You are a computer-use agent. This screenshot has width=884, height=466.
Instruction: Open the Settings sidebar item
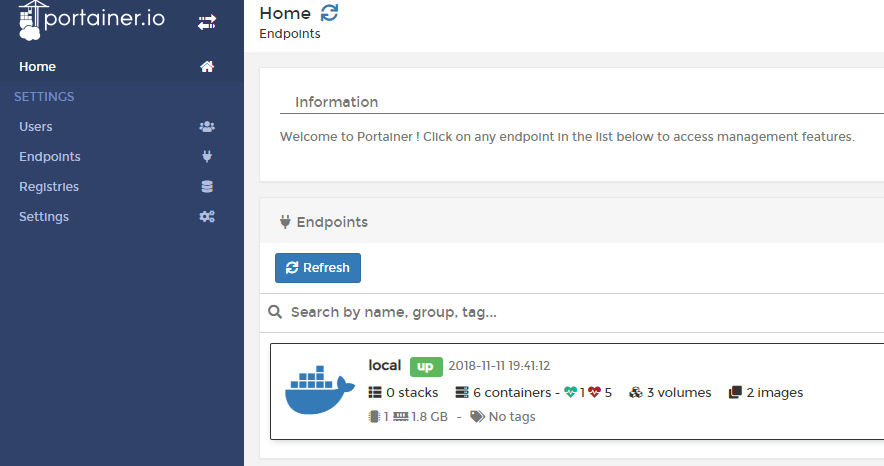(x=44, y=217)
